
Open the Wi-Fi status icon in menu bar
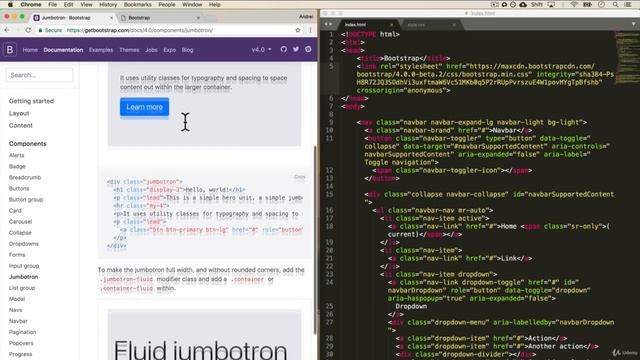[x=574, y=4]
